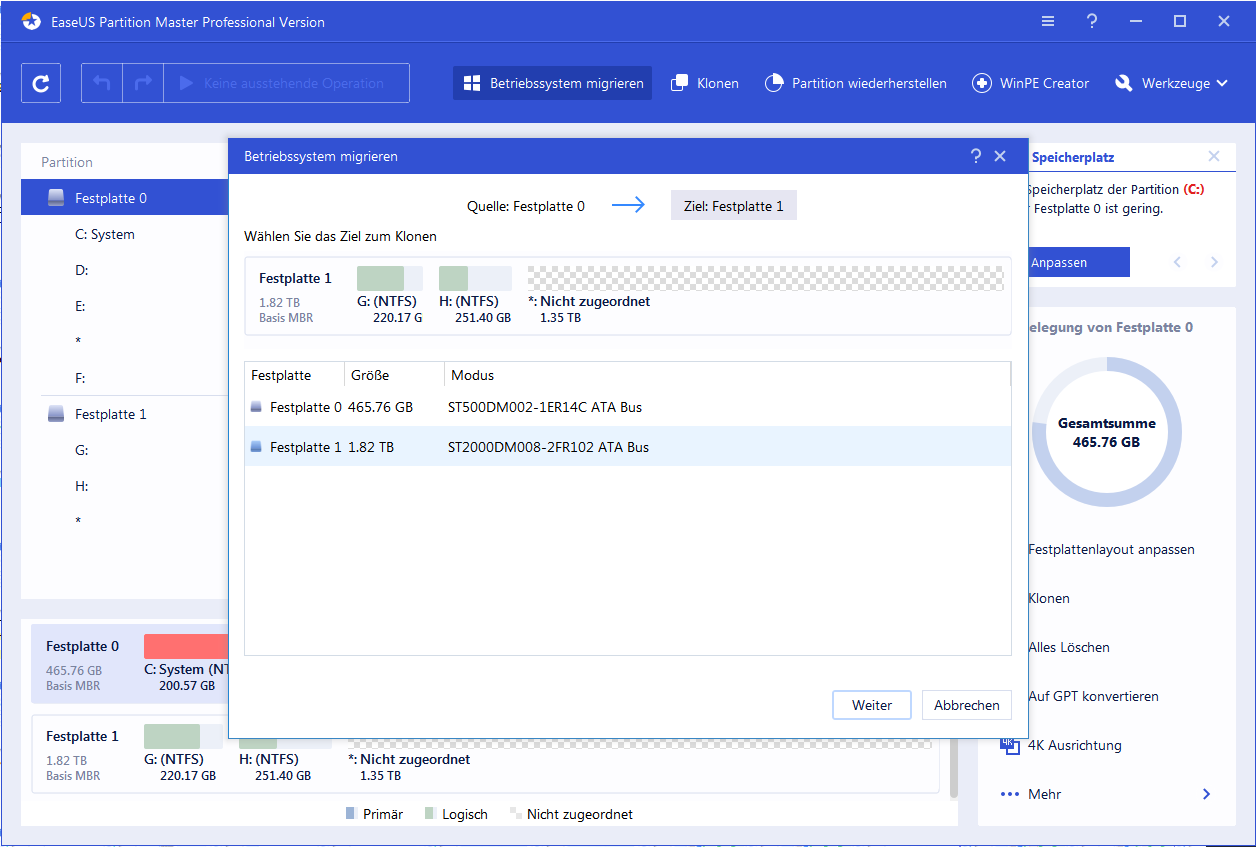Click Festplattenlayout anpassen in the side panel

click(x=1111, y=549)
